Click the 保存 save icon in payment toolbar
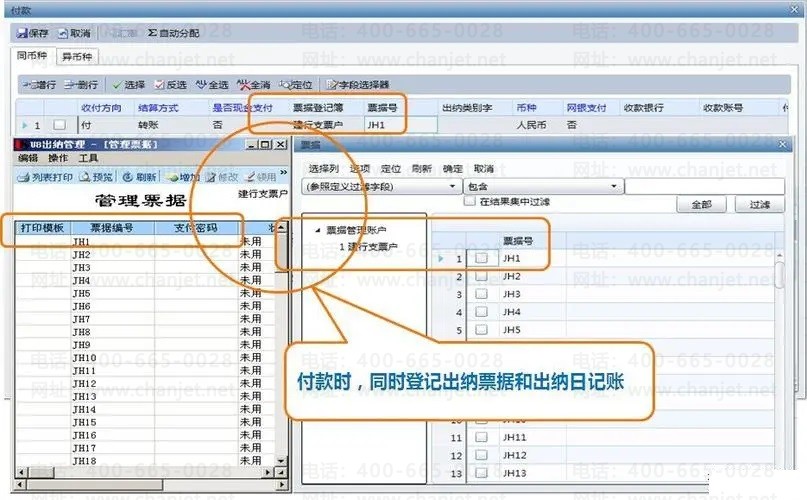 [22, 33]
